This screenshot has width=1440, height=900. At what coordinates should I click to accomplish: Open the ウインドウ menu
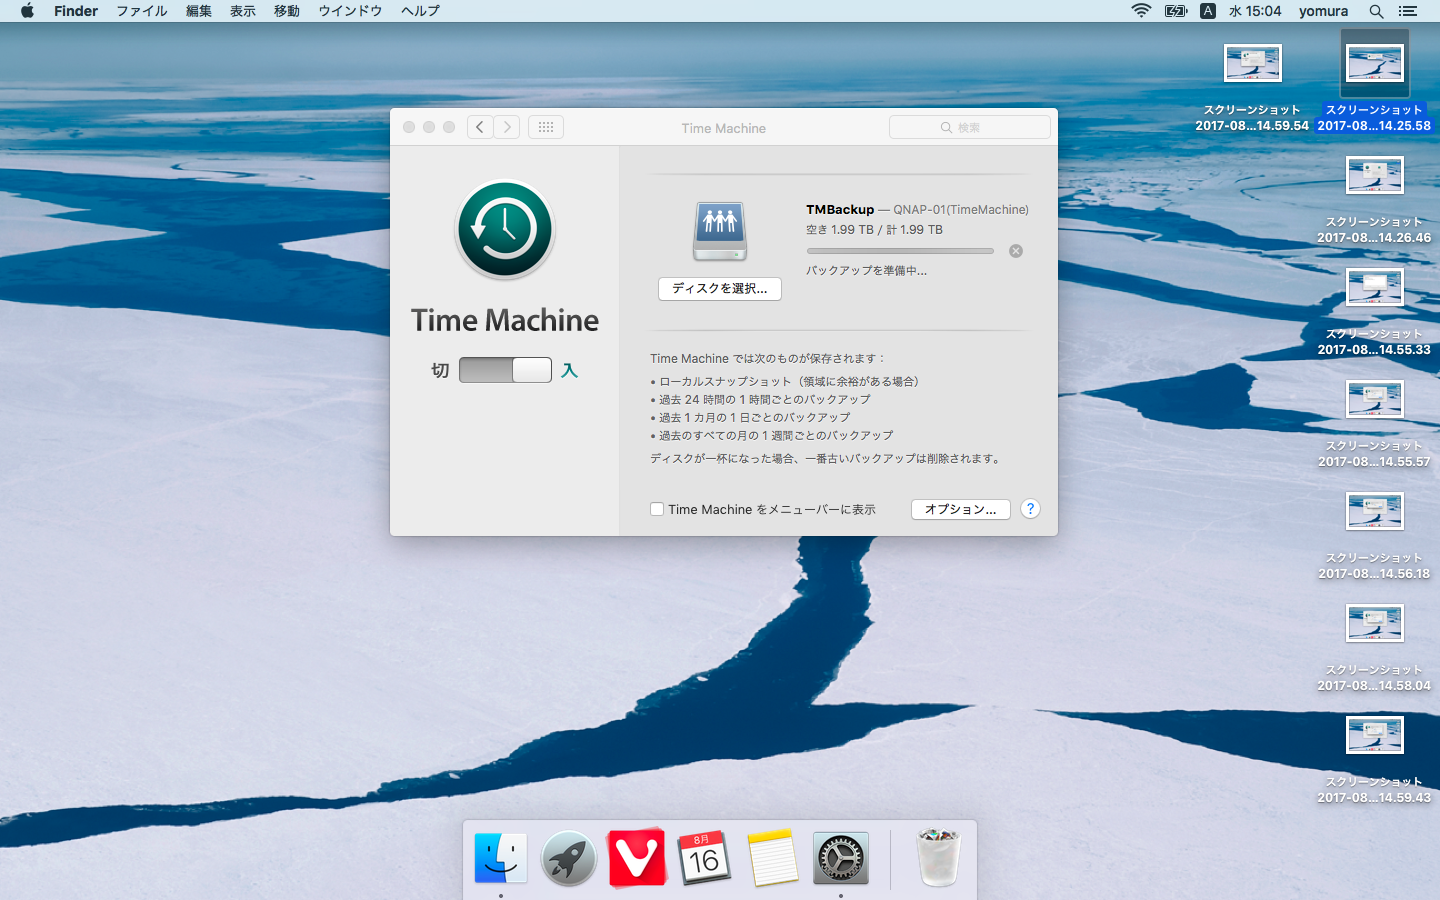pyautogui.click(x=350, y=11)
